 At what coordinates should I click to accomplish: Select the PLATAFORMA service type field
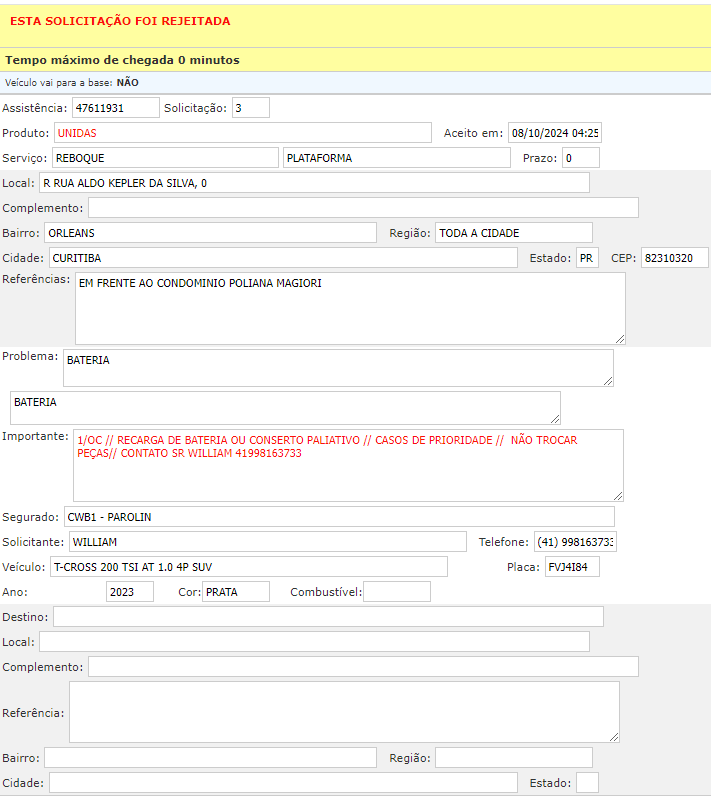pyautogui.click(x=397, y=158)
